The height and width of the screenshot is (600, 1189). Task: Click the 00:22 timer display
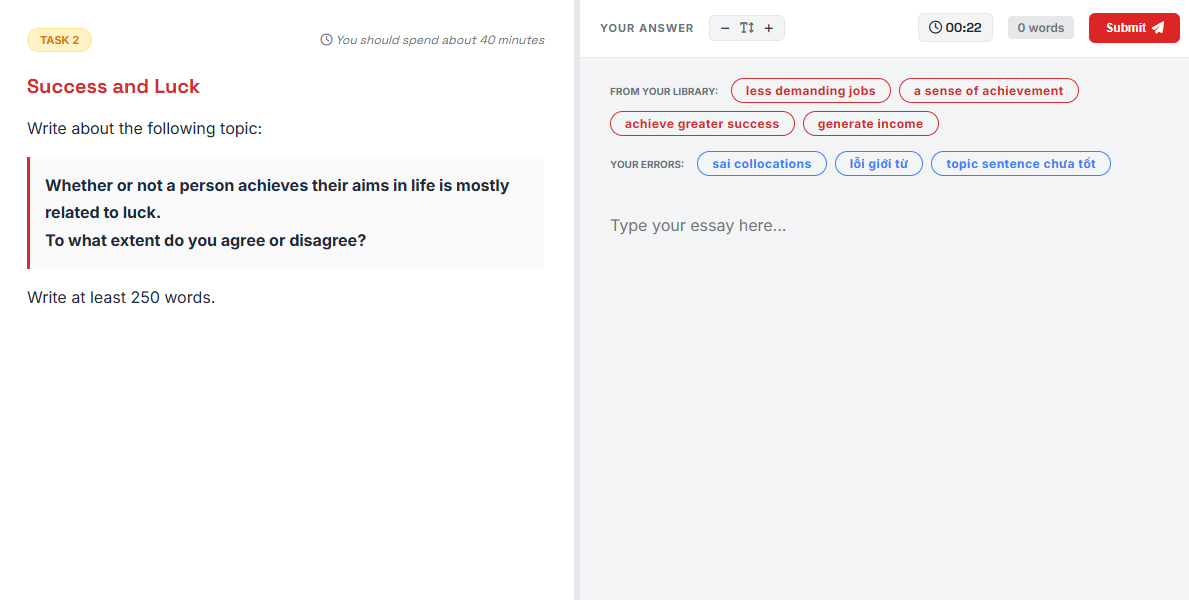tap(963, 28)
